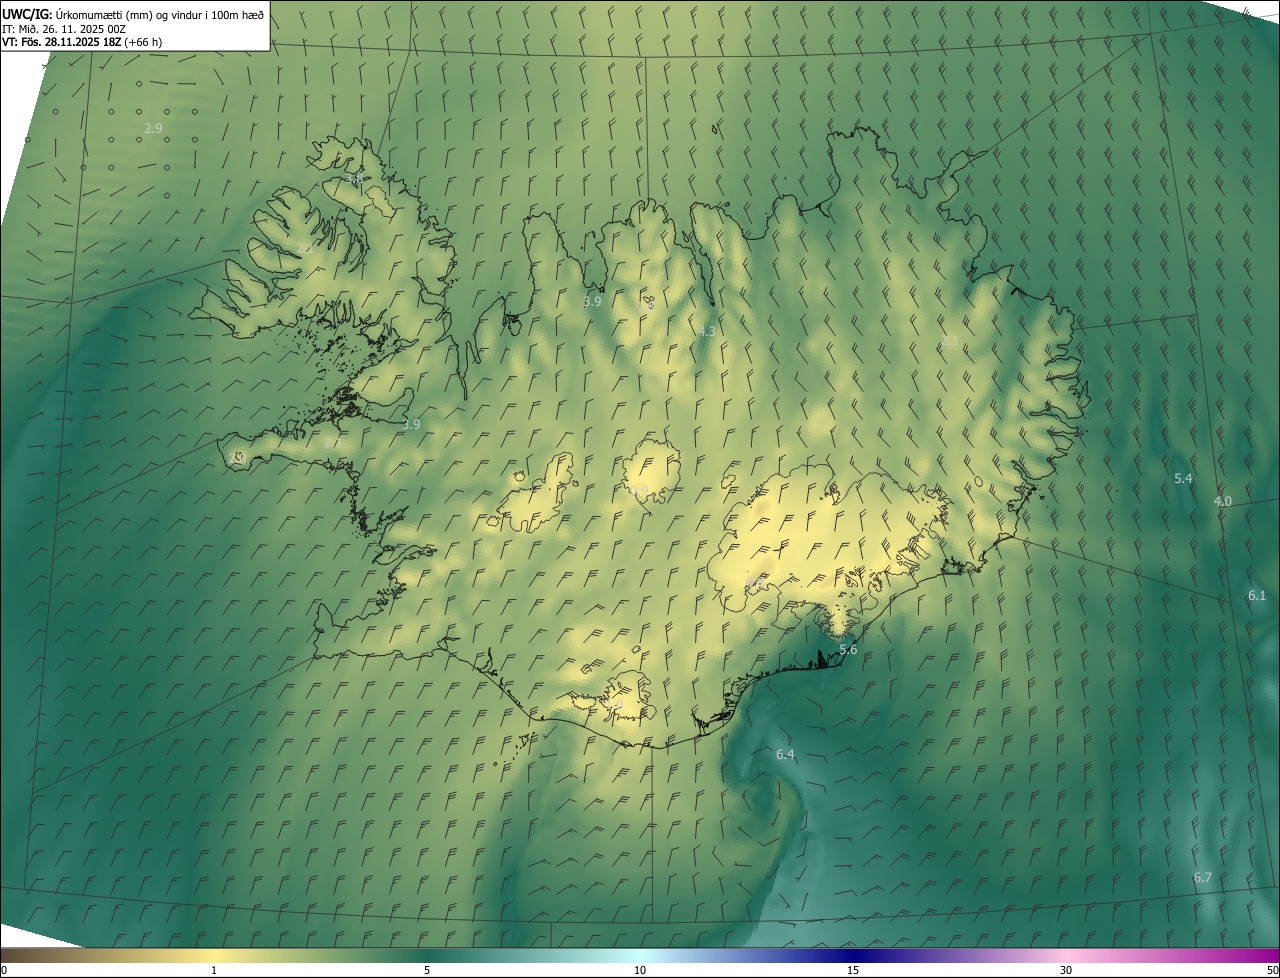Click the 4.0 value label on map
Image resolution: width=1280 pixels, height=978 pixels.
coord(1222,501)
